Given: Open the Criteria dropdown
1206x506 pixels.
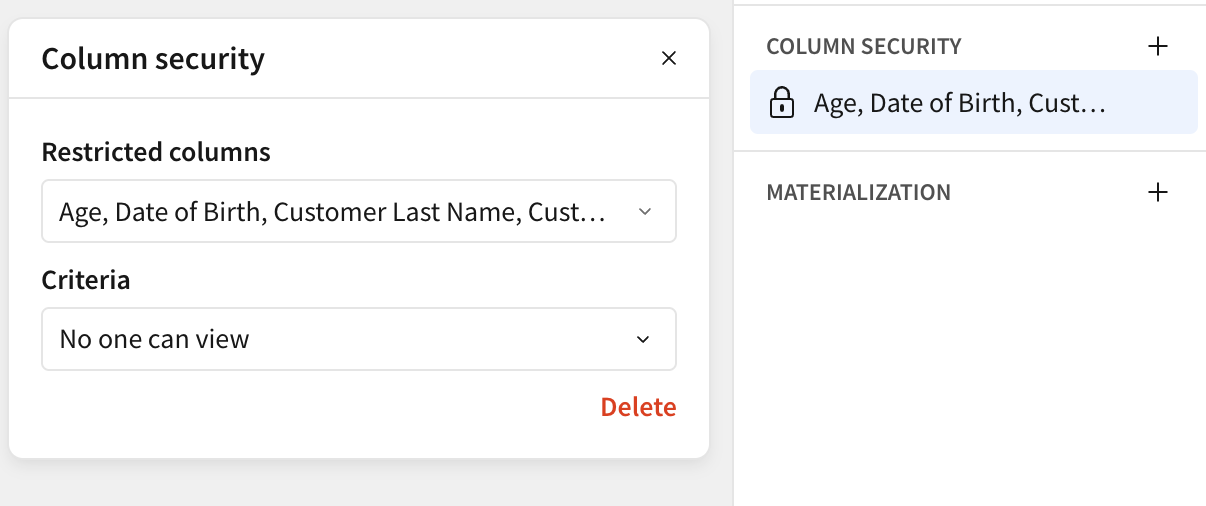Looking at the screenshot, I should (x=358, y=339).
